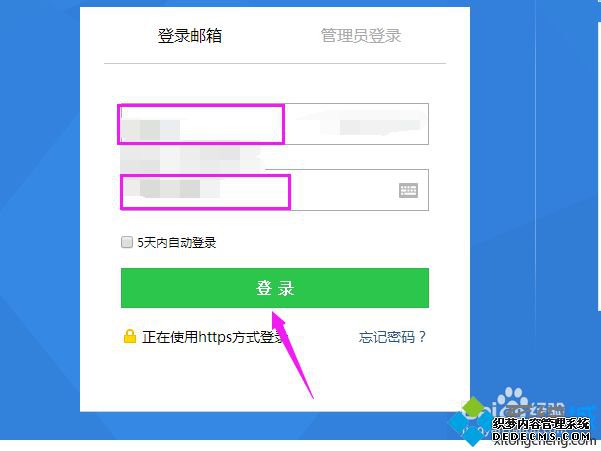Click the pink arrow annotation below 登录
The width and height of the screenshot is (601, 451).
click(x=292, y=354)
